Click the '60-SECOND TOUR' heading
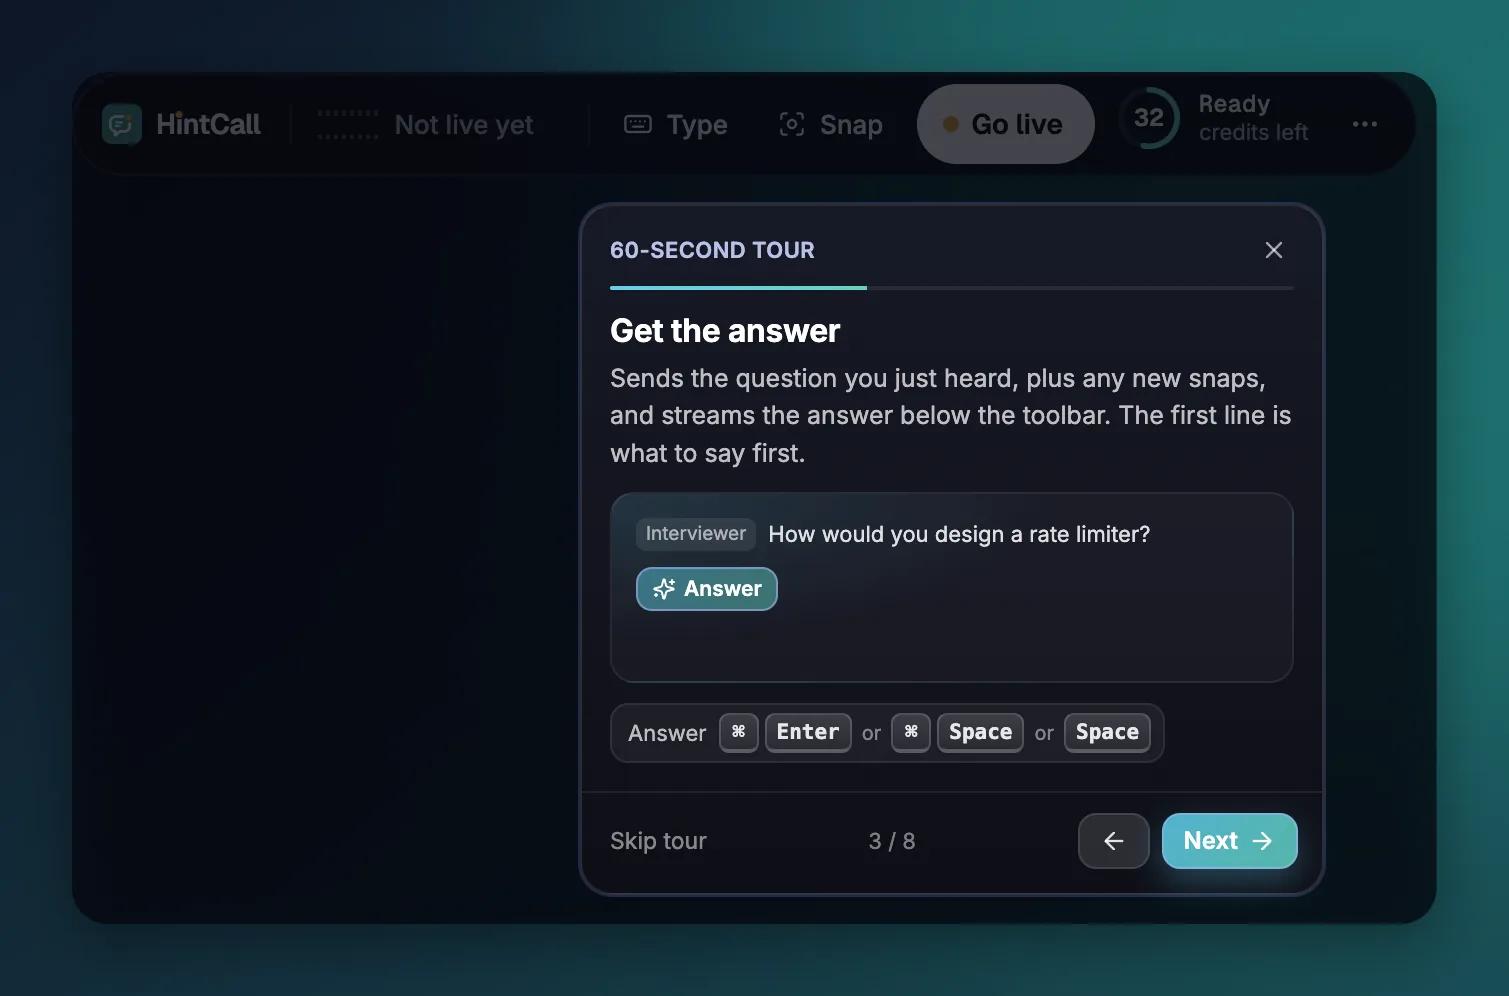 click(712, 250)
